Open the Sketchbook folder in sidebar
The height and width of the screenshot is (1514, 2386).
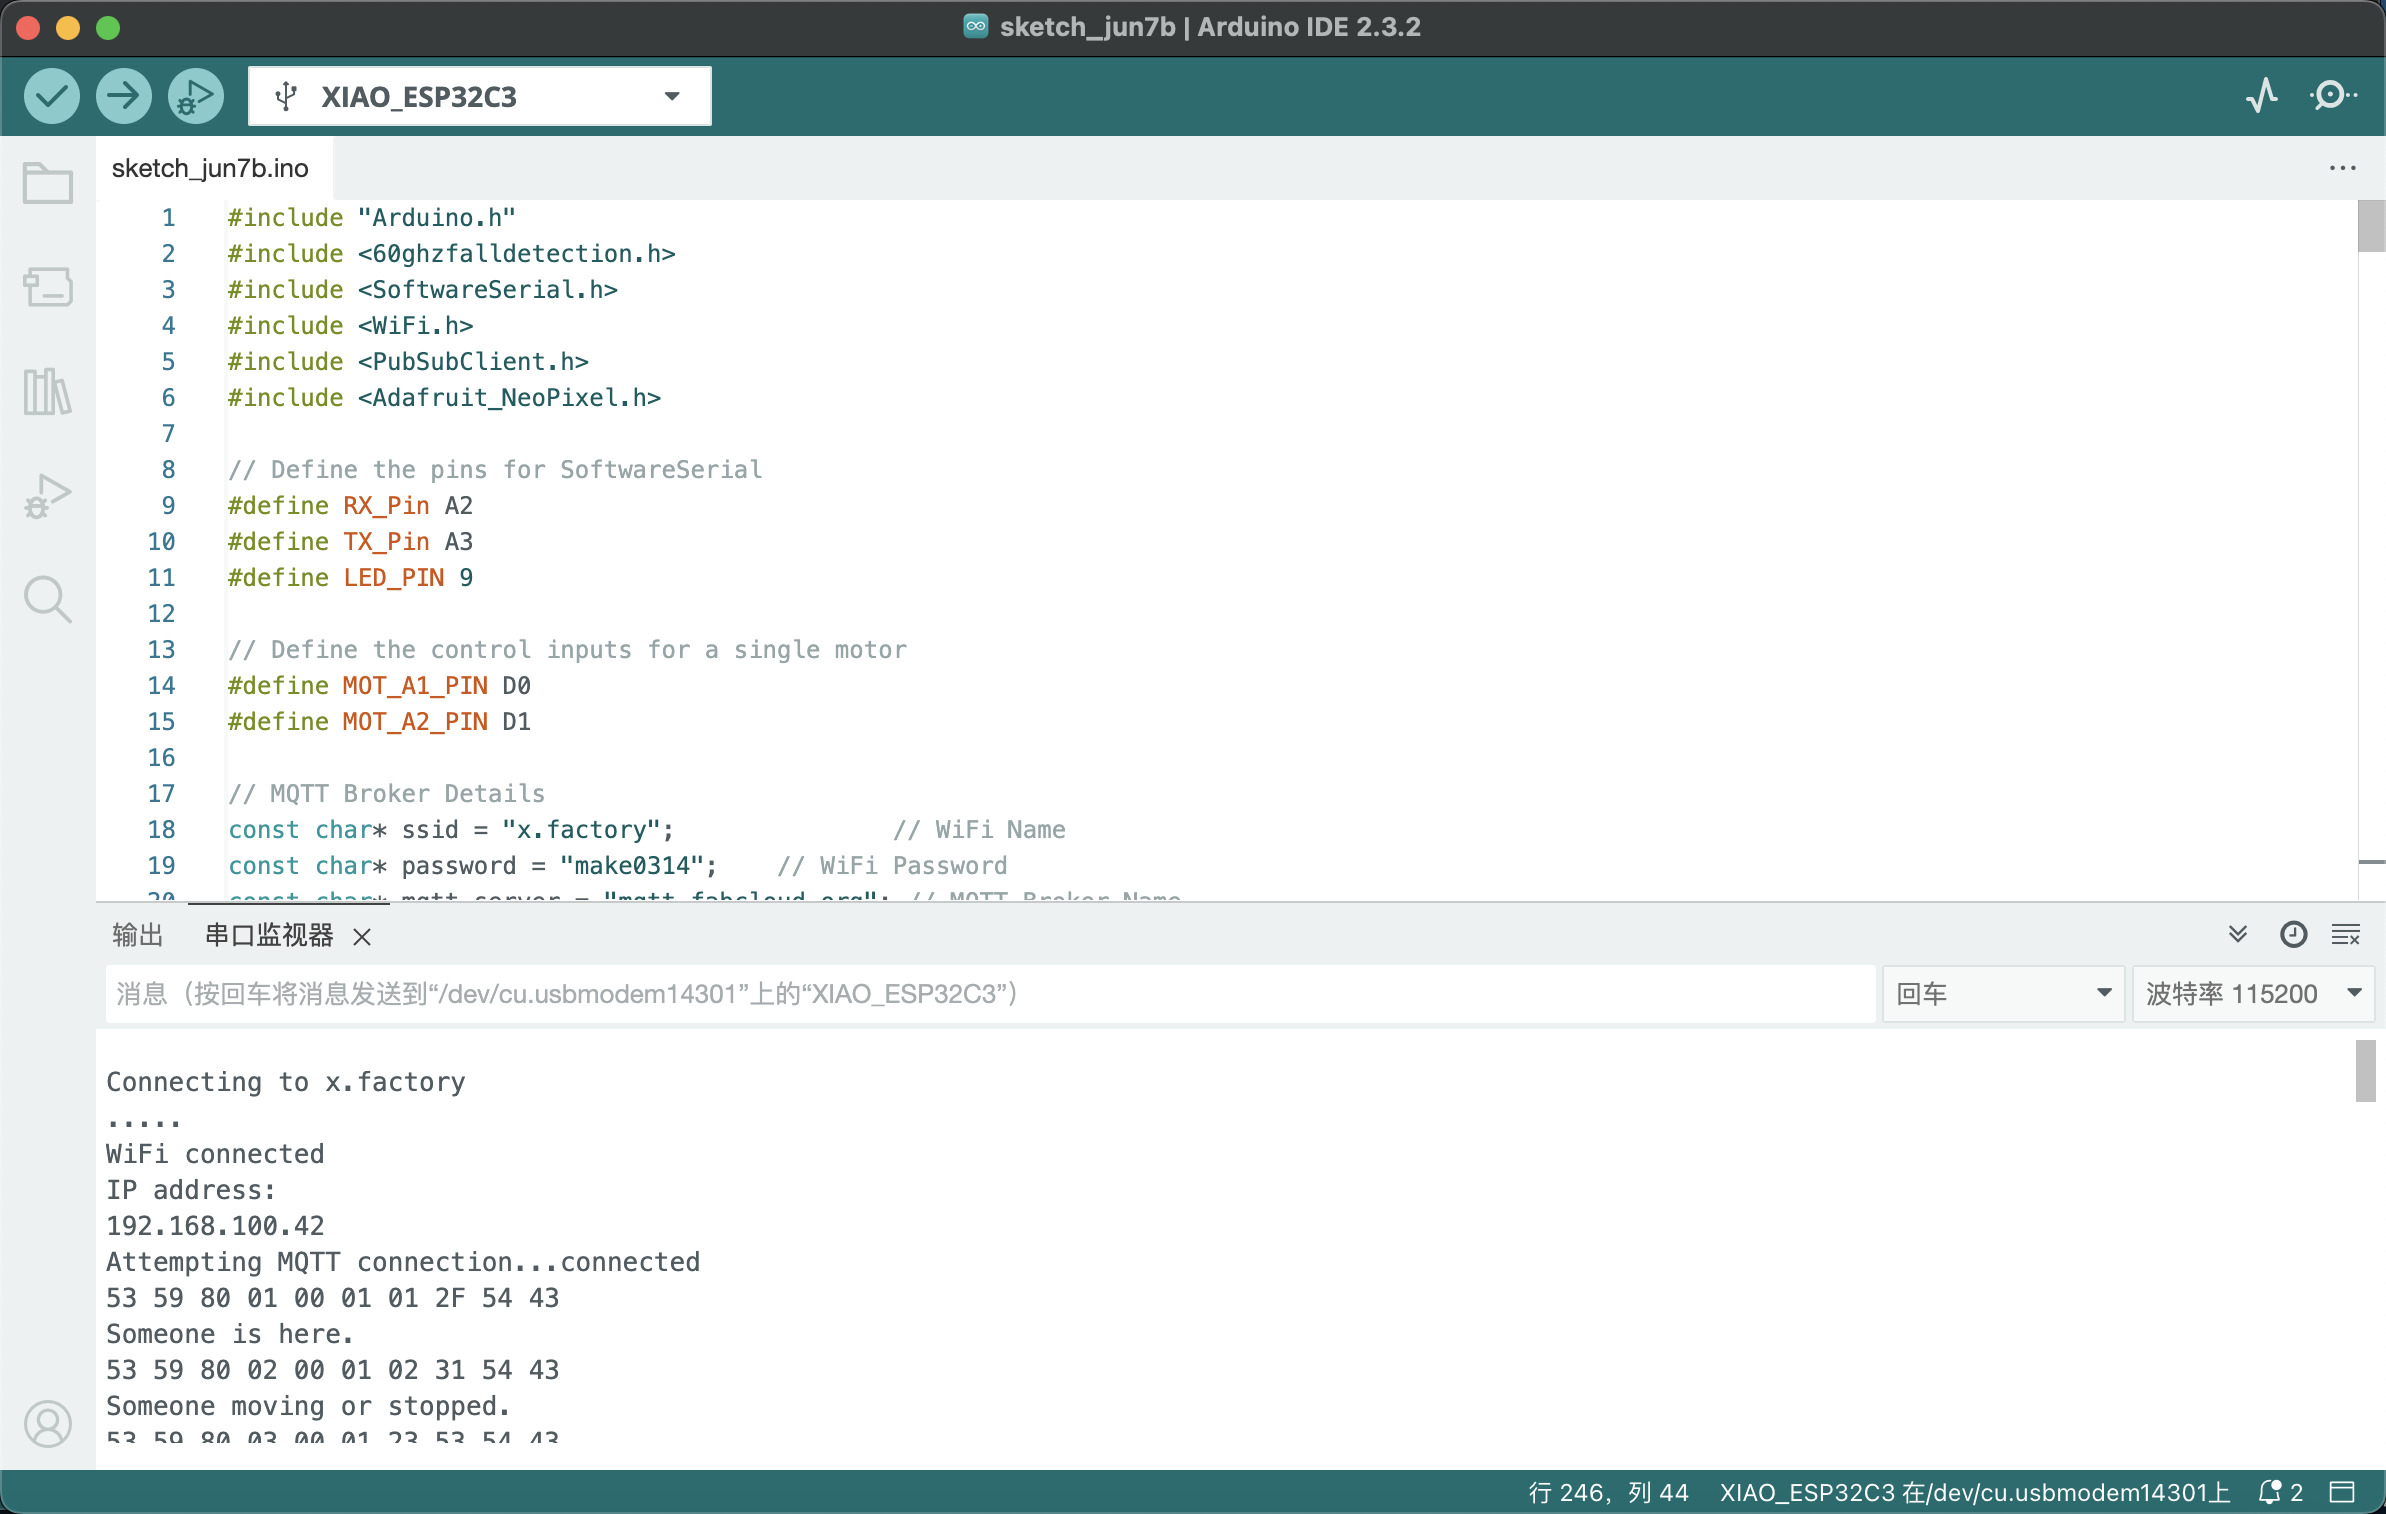(48, 183)
